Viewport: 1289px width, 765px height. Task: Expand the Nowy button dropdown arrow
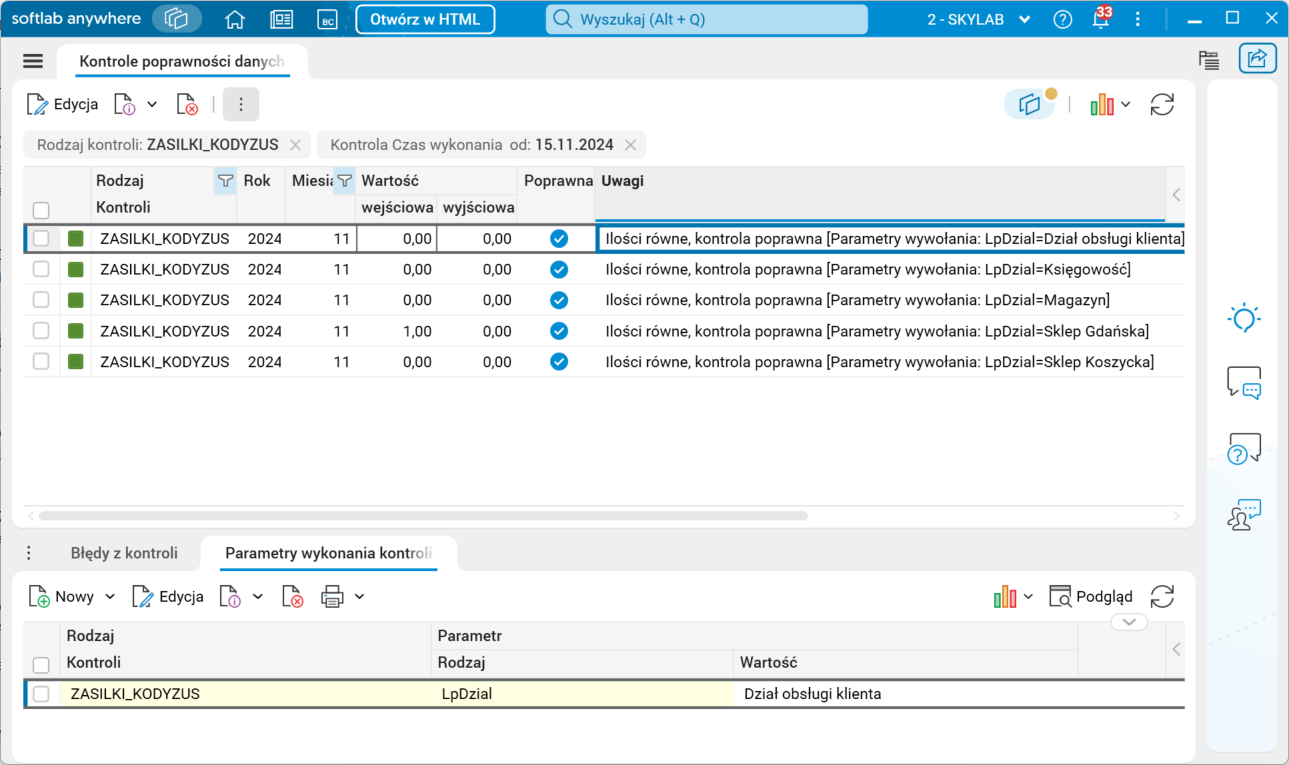tap(110, 597)
